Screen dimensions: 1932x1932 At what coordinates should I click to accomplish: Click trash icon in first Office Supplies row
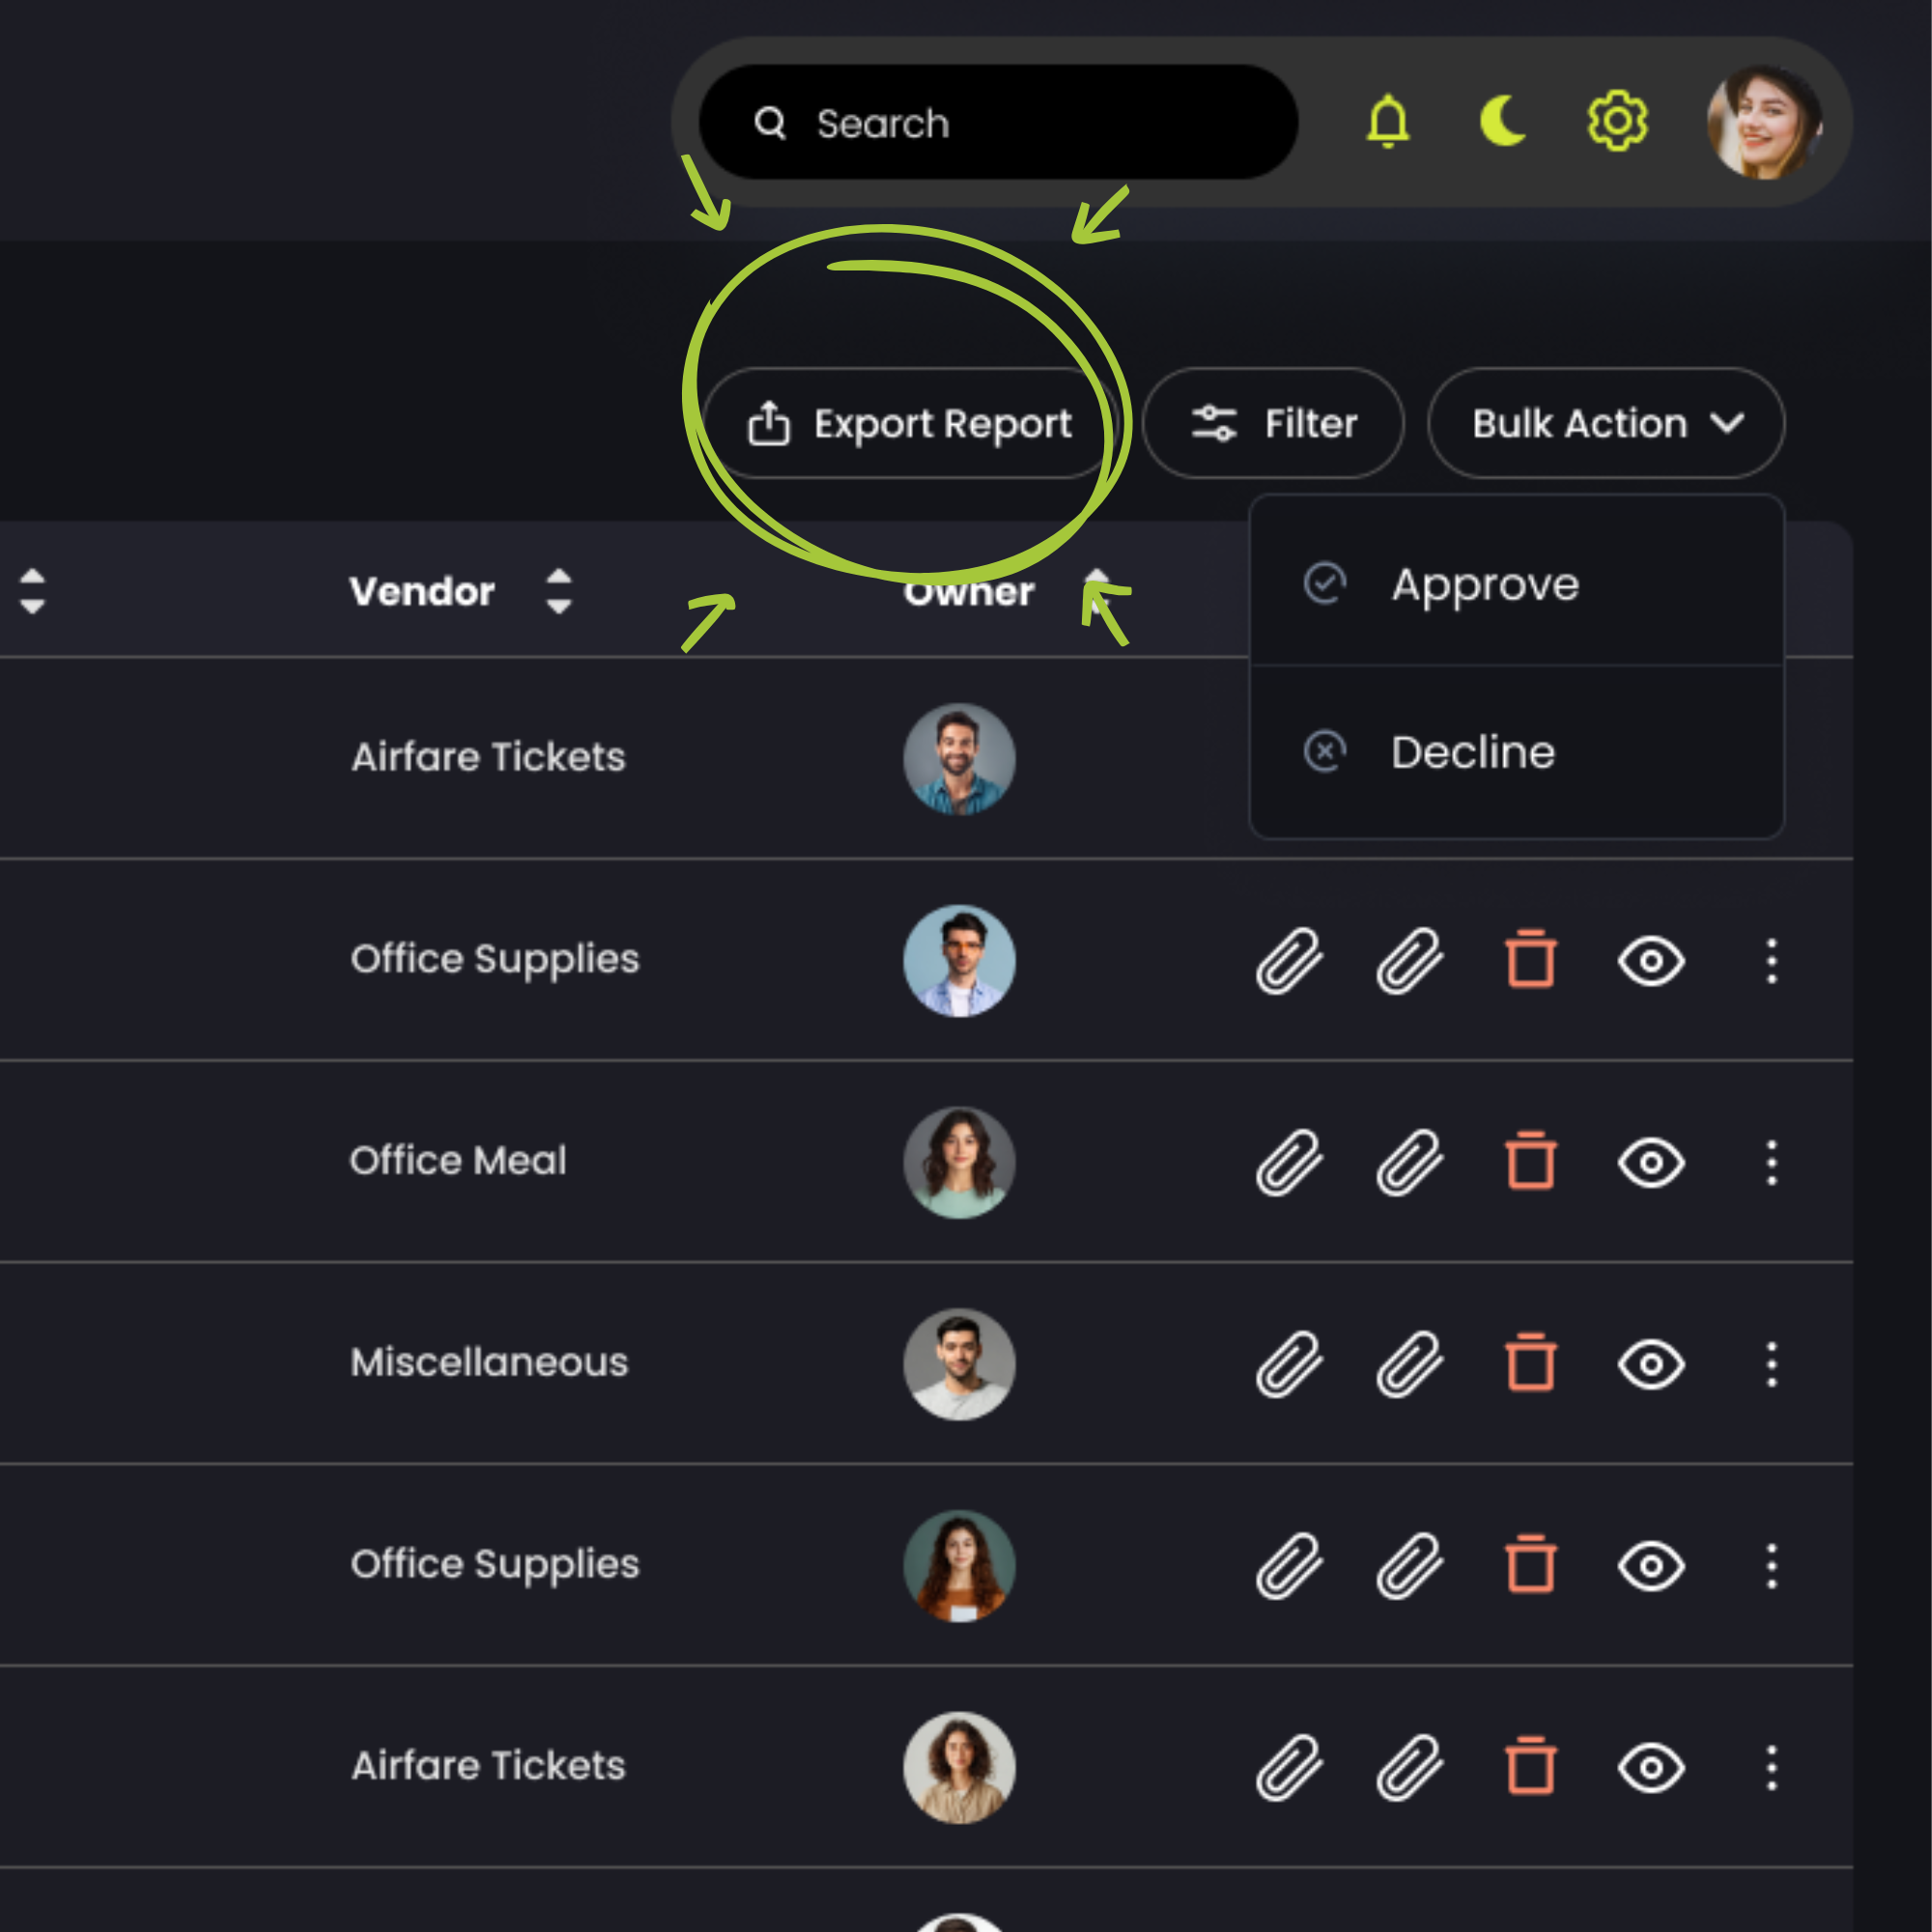[x=1530, y=960]
